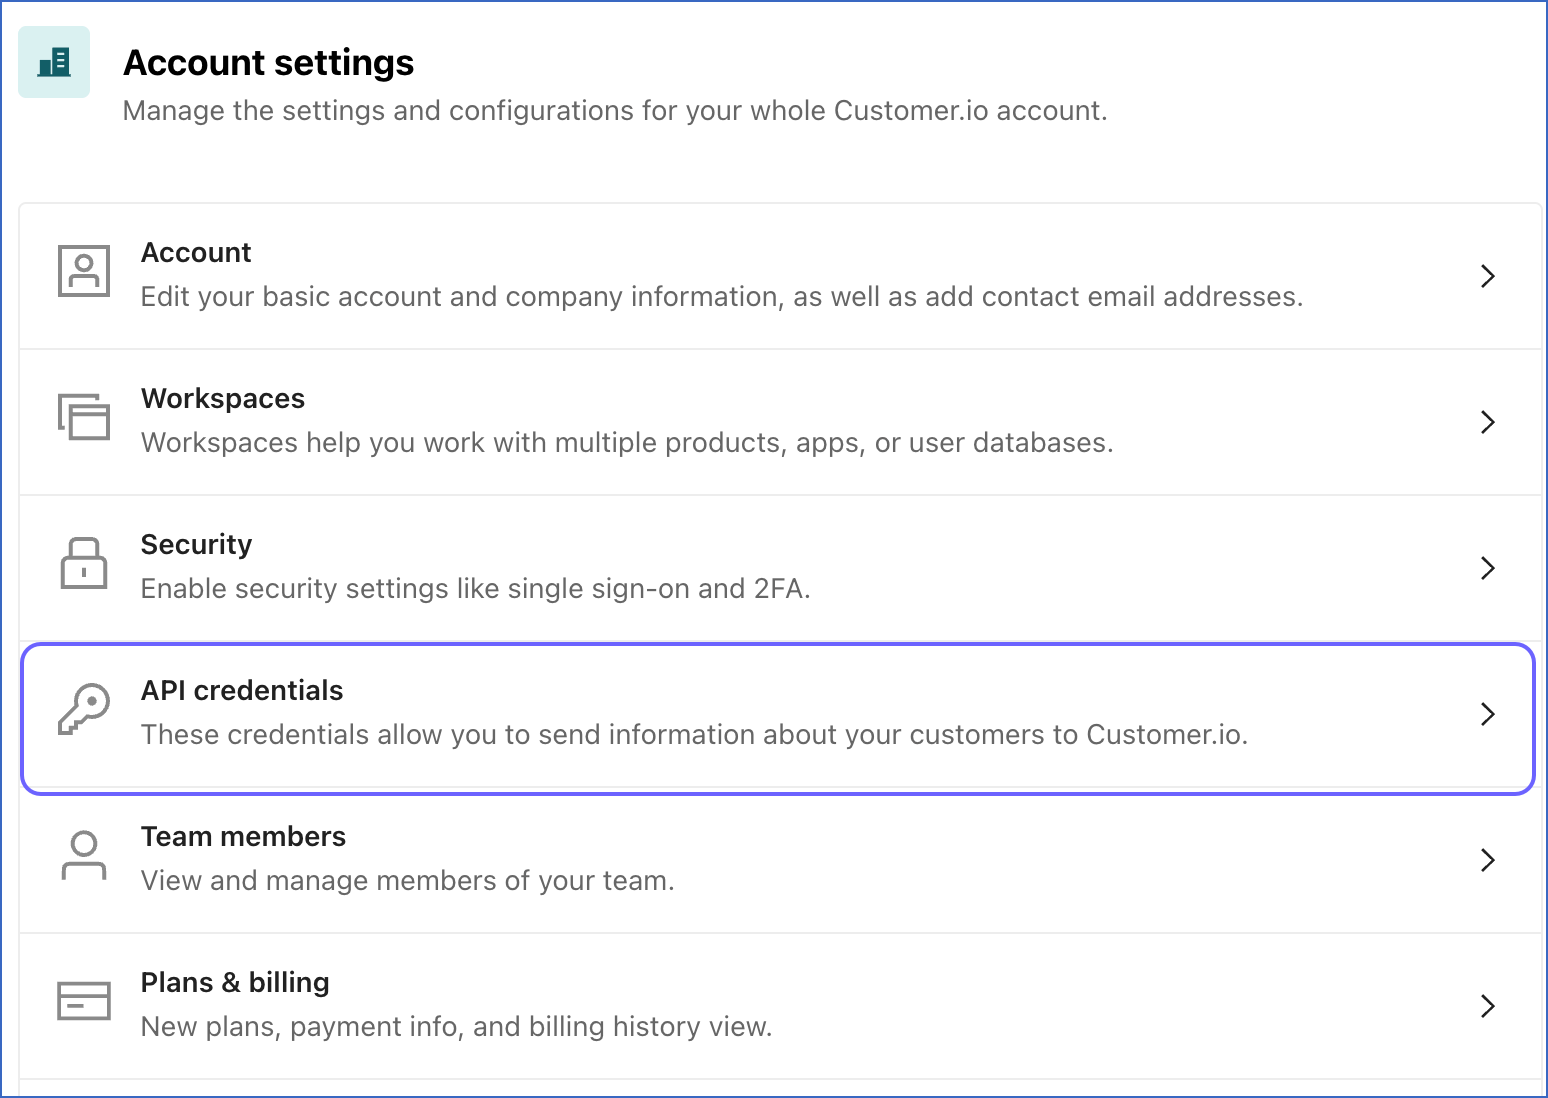Click the Account profile picture icon
This screenshot has width=1548, height=1098.
click(84, 271)
